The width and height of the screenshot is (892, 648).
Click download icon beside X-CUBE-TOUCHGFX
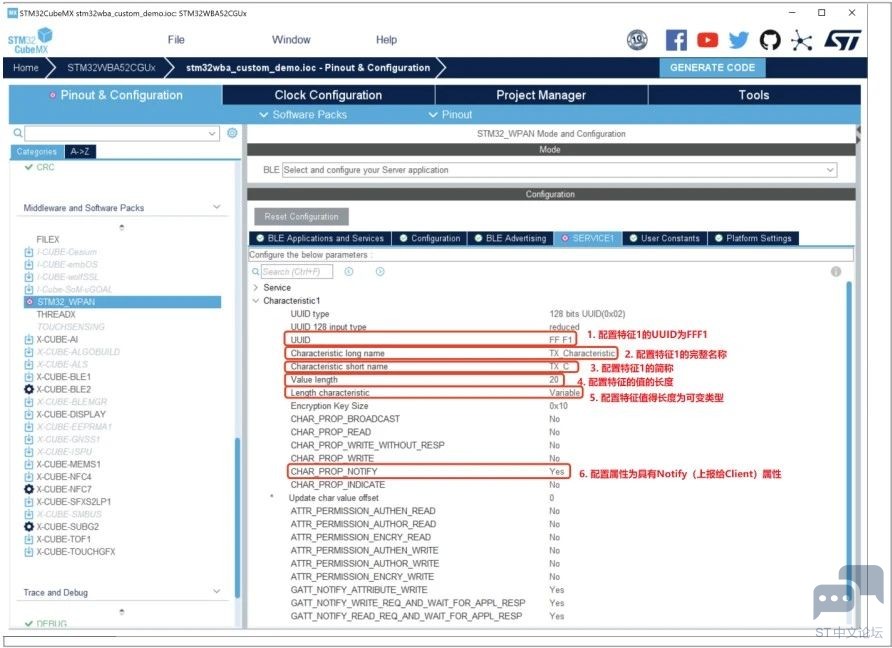28,552
